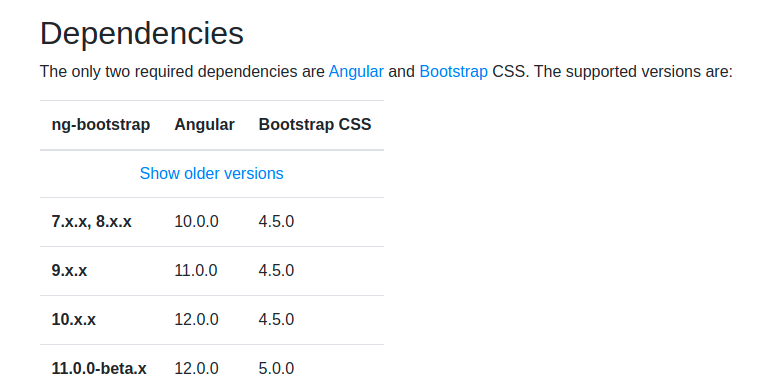This screenshot has width=759, height=389.
Task: Expand Show older versions
Action: [x=212, y=173]
